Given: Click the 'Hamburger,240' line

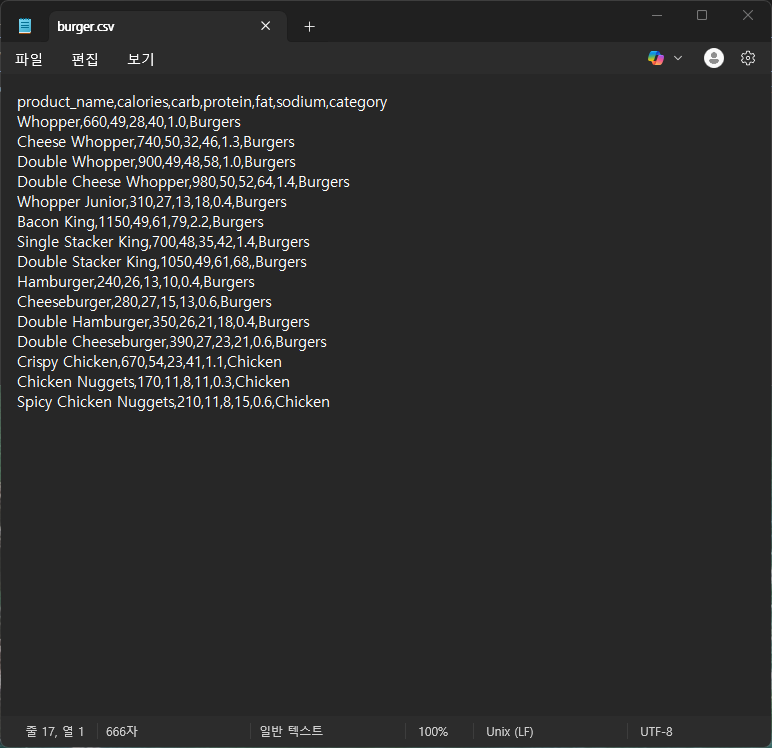Looking at the screenshot, I should [x=136, y=282].
